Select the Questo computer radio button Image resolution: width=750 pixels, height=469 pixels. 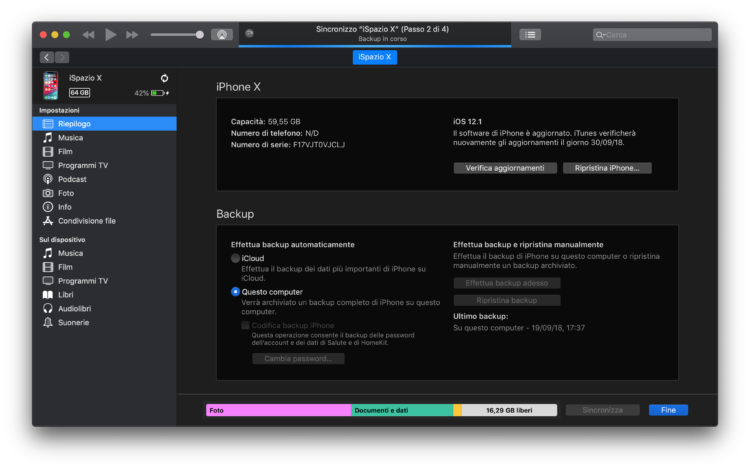point(235,292)
